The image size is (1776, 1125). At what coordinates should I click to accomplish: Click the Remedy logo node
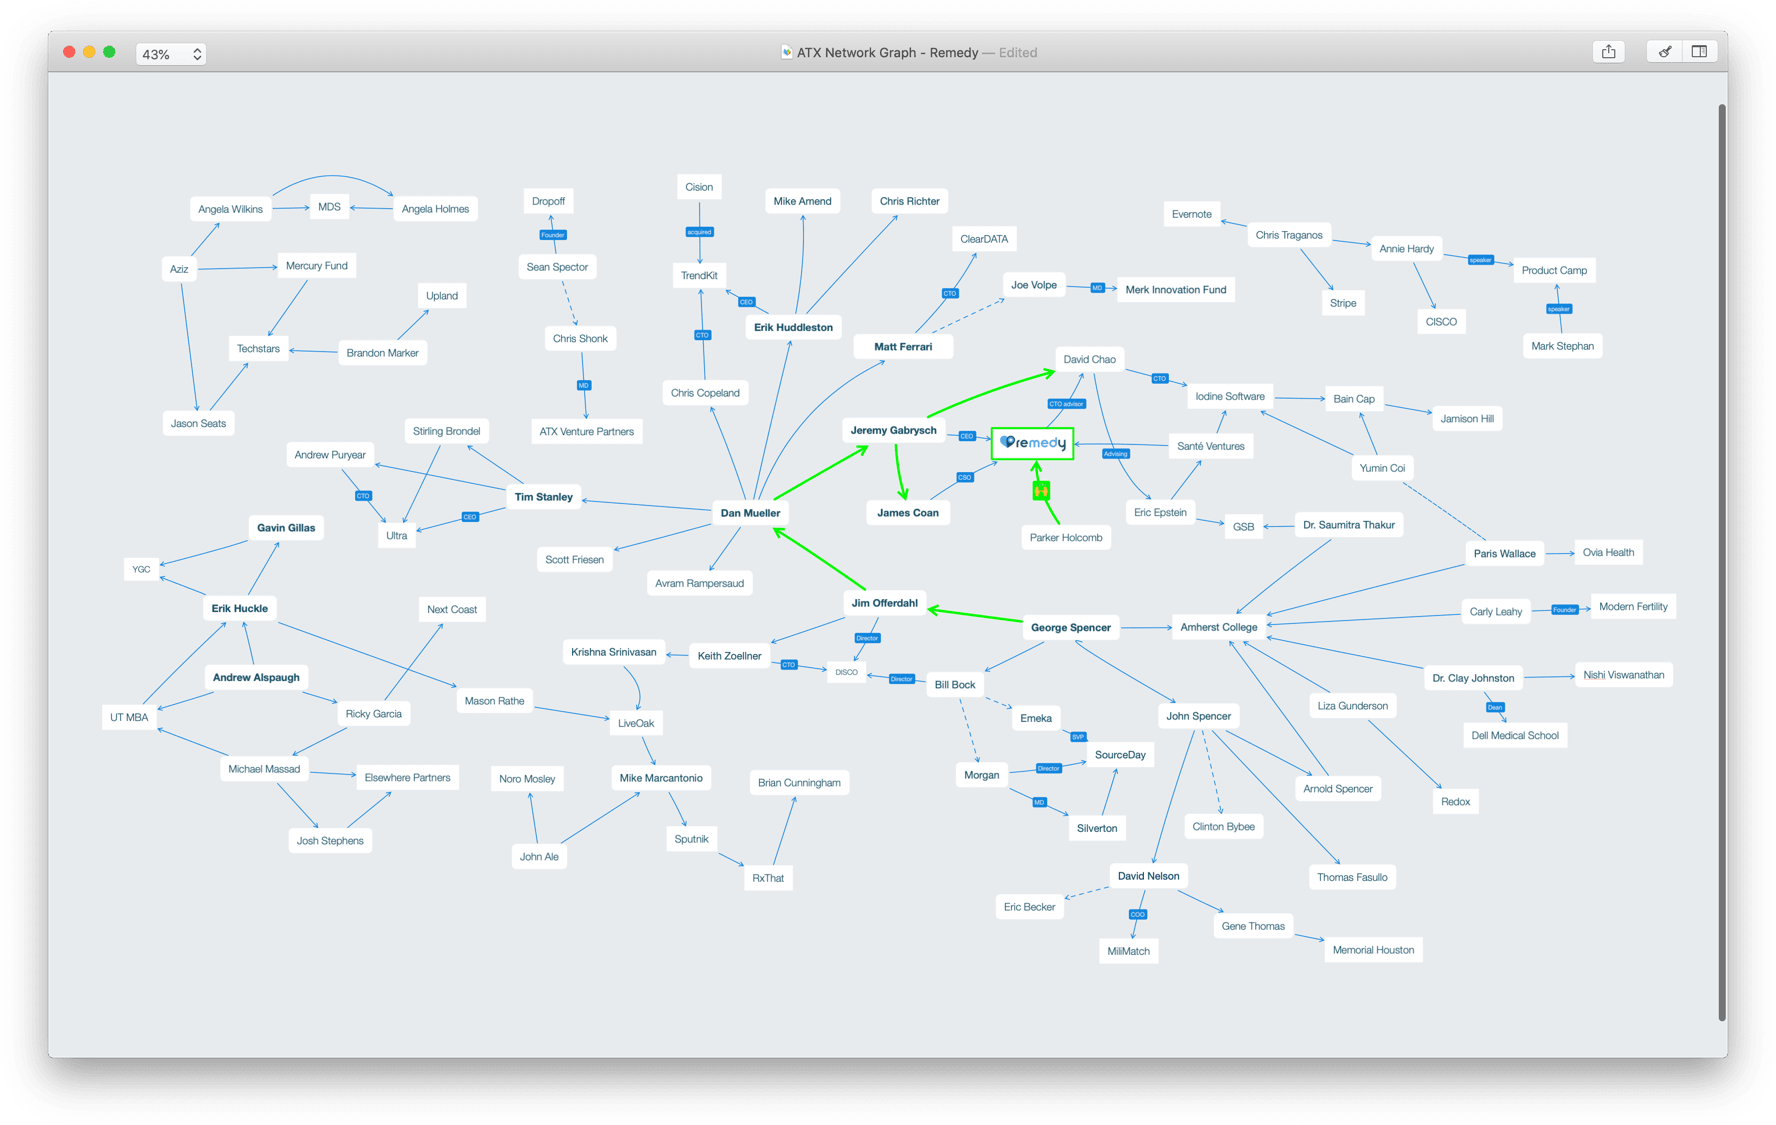pyautogui.click(x=1033, y=443)
